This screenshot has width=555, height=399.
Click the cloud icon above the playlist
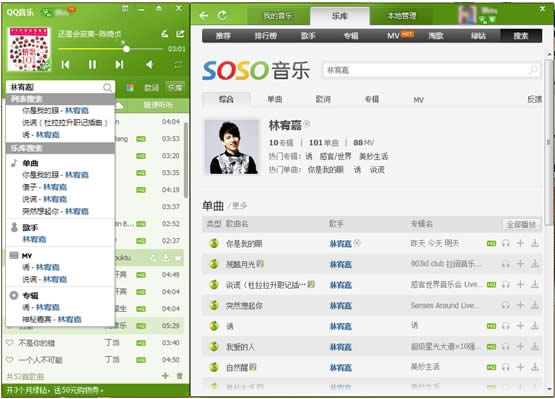[119, 105]
